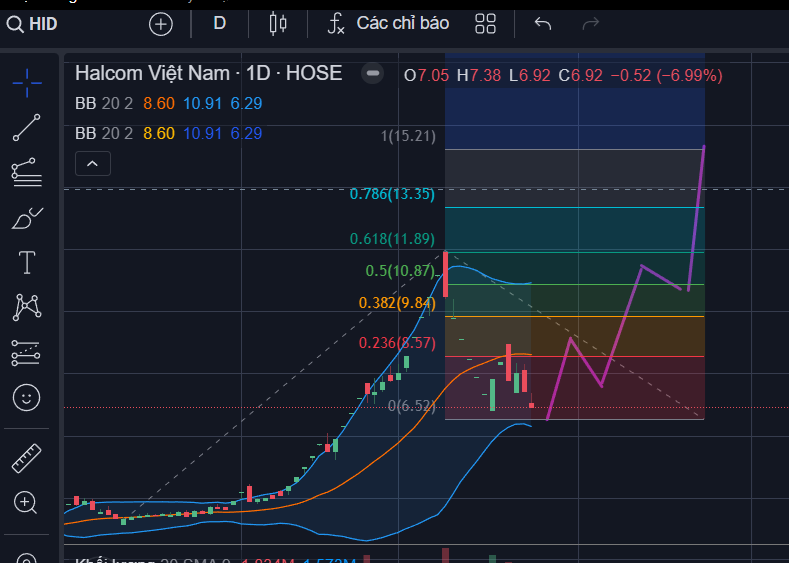Screen dimensions: 789x563
Task: Activate the zoom in magnifier tool
Action: pos(27,502)
